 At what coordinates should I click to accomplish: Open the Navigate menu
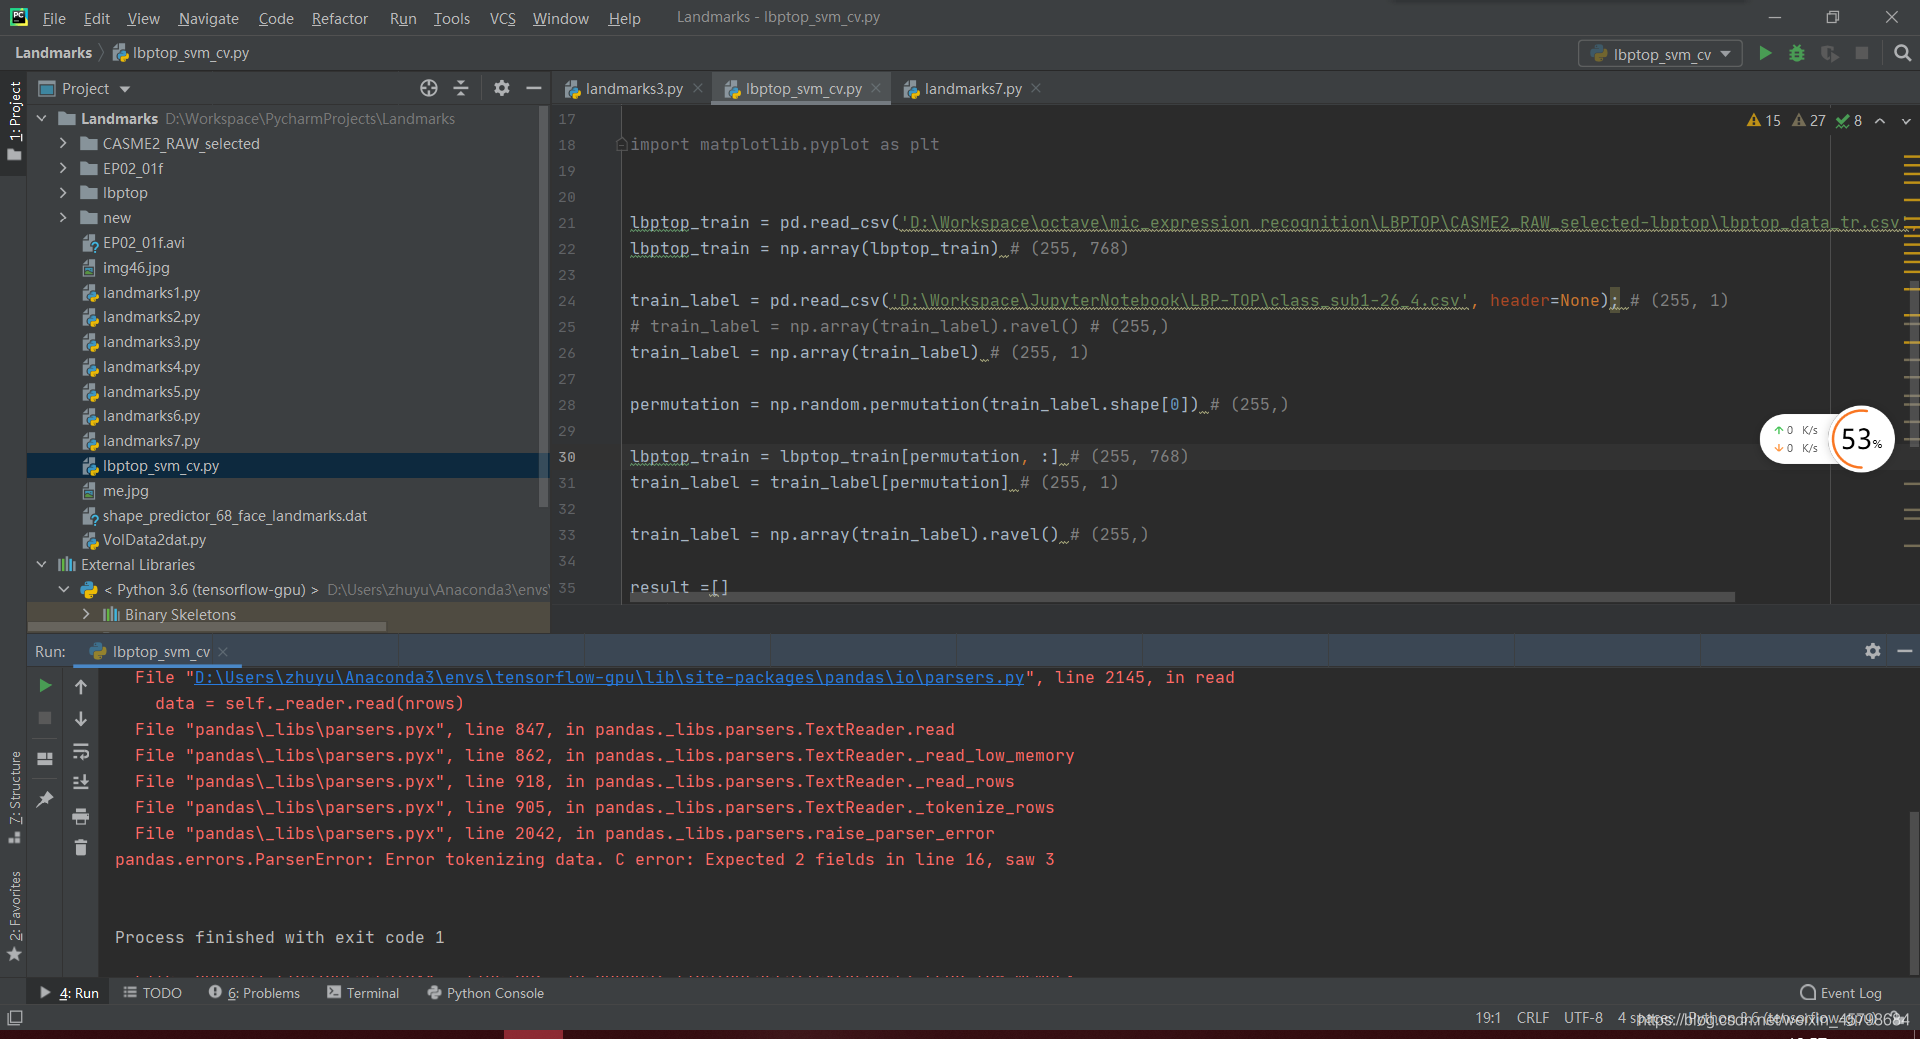click(209, 18)
